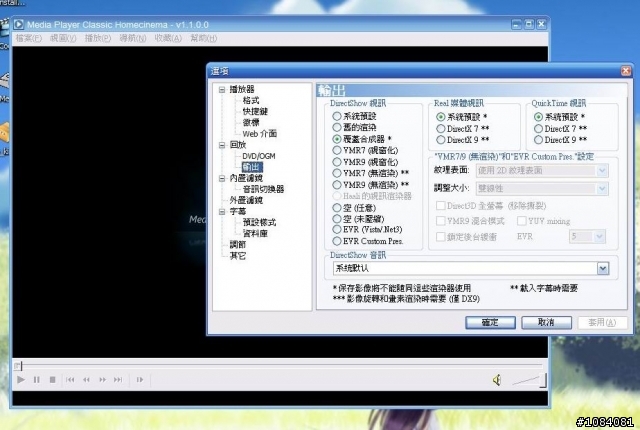The width and height of the screenshot is (640, 430).
Task: Click the frame step icon
Action: [140, 380]
